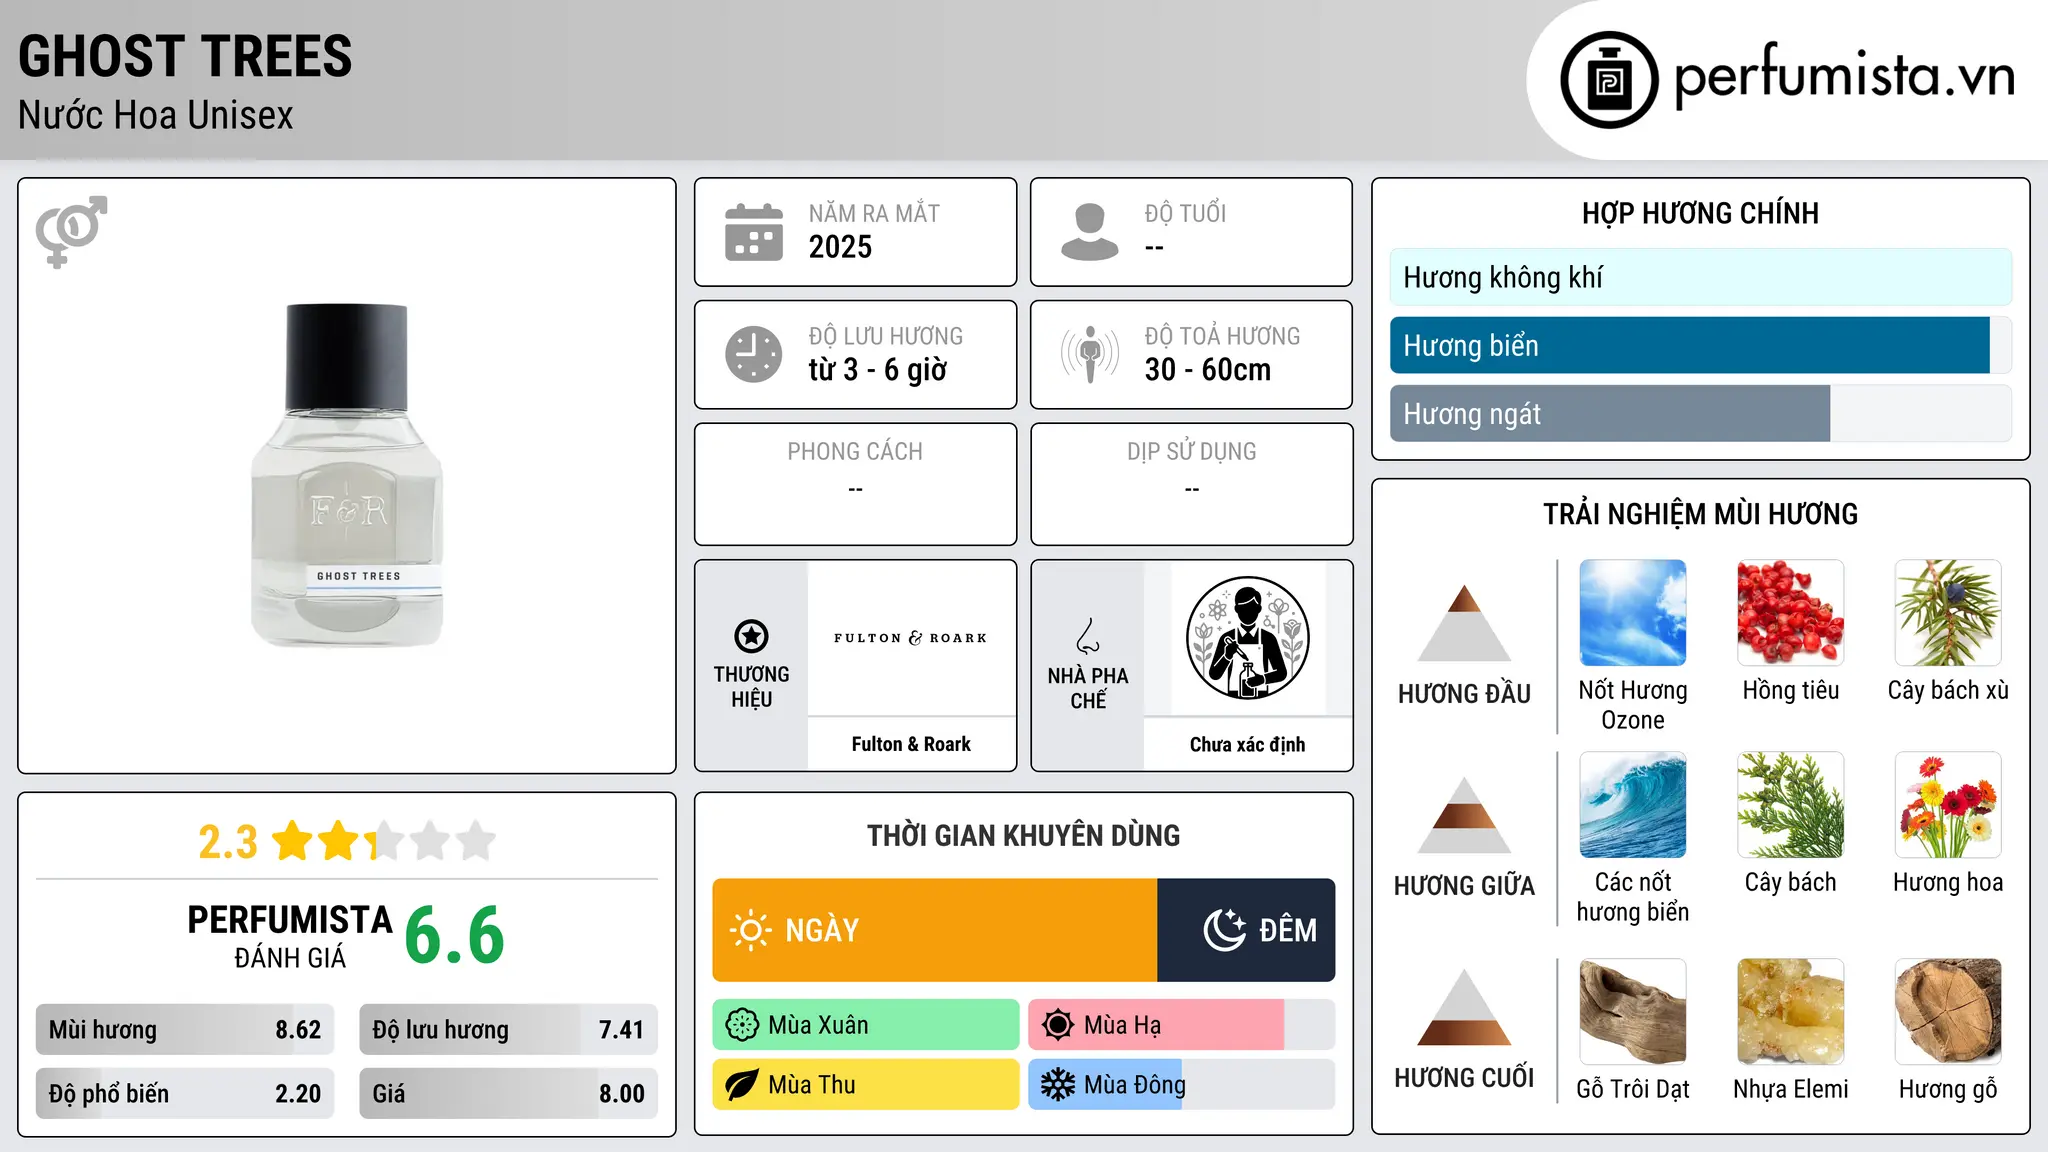The width and height of the screenshot is (2048, 1152).
Task: Click the Giá 8.00 score bar
Action: tap(508, 1094)
